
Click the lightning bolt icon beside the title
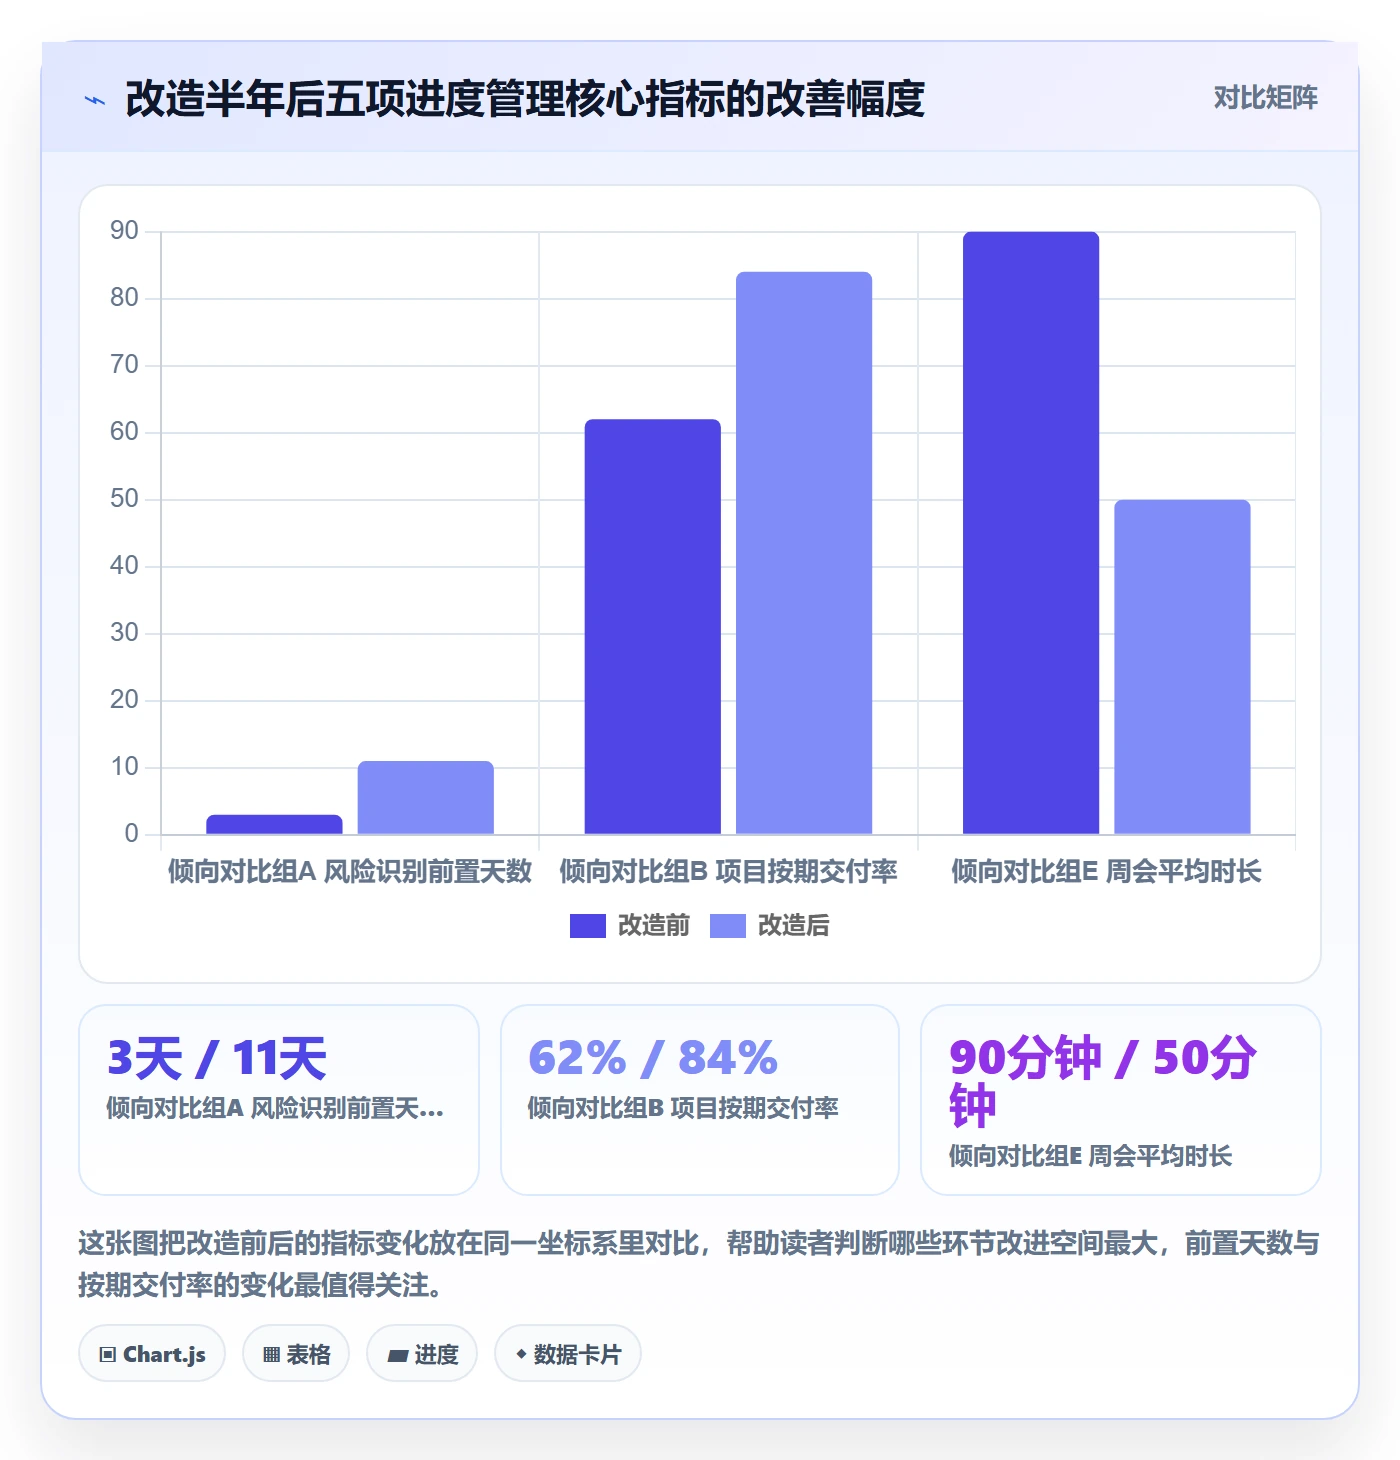click(x=95, y=100)
